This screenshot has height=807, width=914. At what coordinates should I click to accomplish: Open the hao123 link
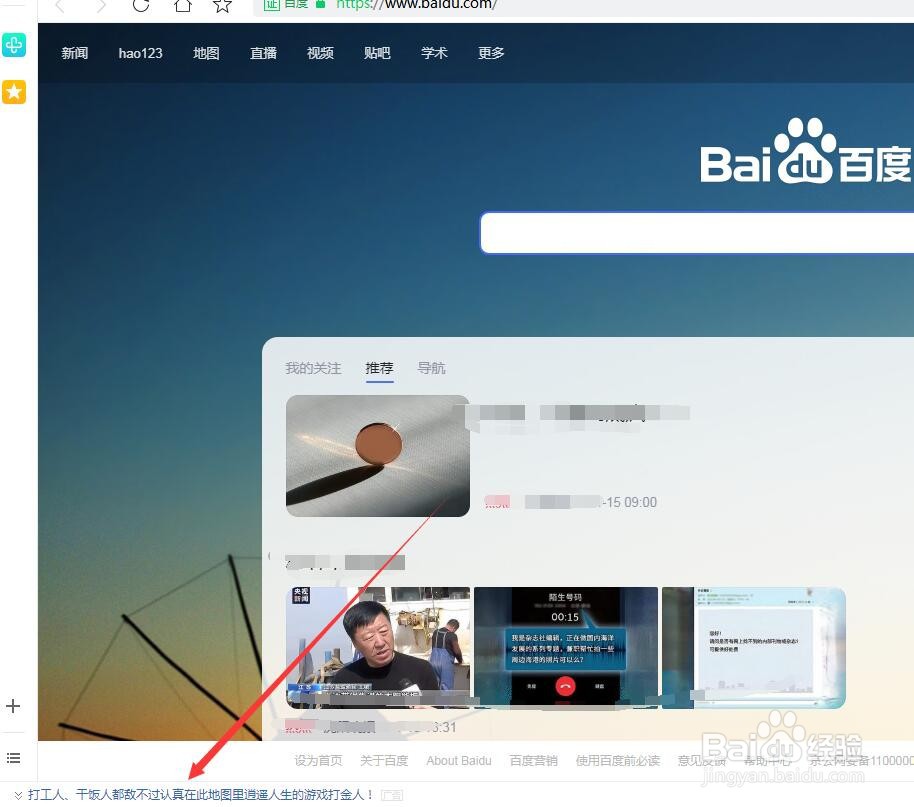pos(140,53)
